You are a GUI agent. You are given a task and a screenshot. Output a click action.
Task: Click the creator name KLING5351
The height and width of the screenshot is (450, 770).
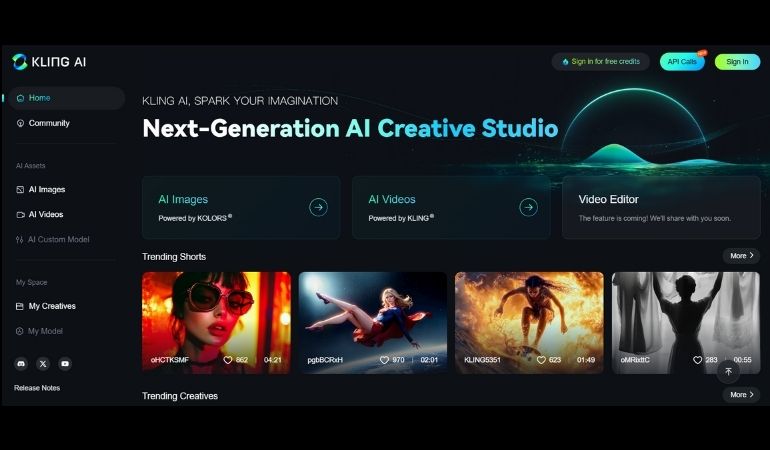(x=482, y=360)
